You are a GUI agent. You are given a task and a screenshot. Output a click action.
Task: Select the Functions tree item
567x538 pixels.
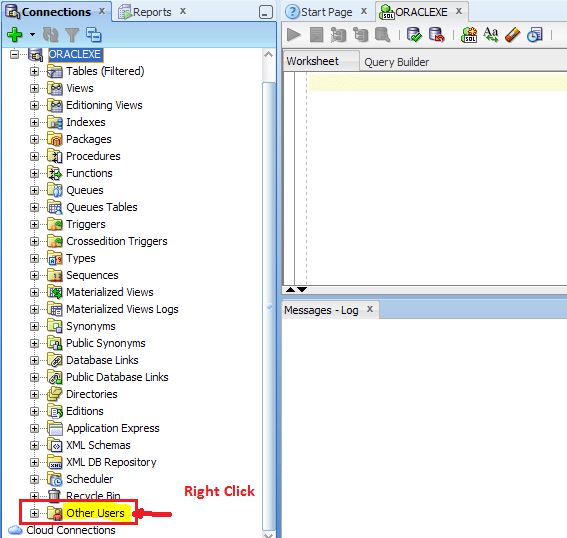click(89, 173)
